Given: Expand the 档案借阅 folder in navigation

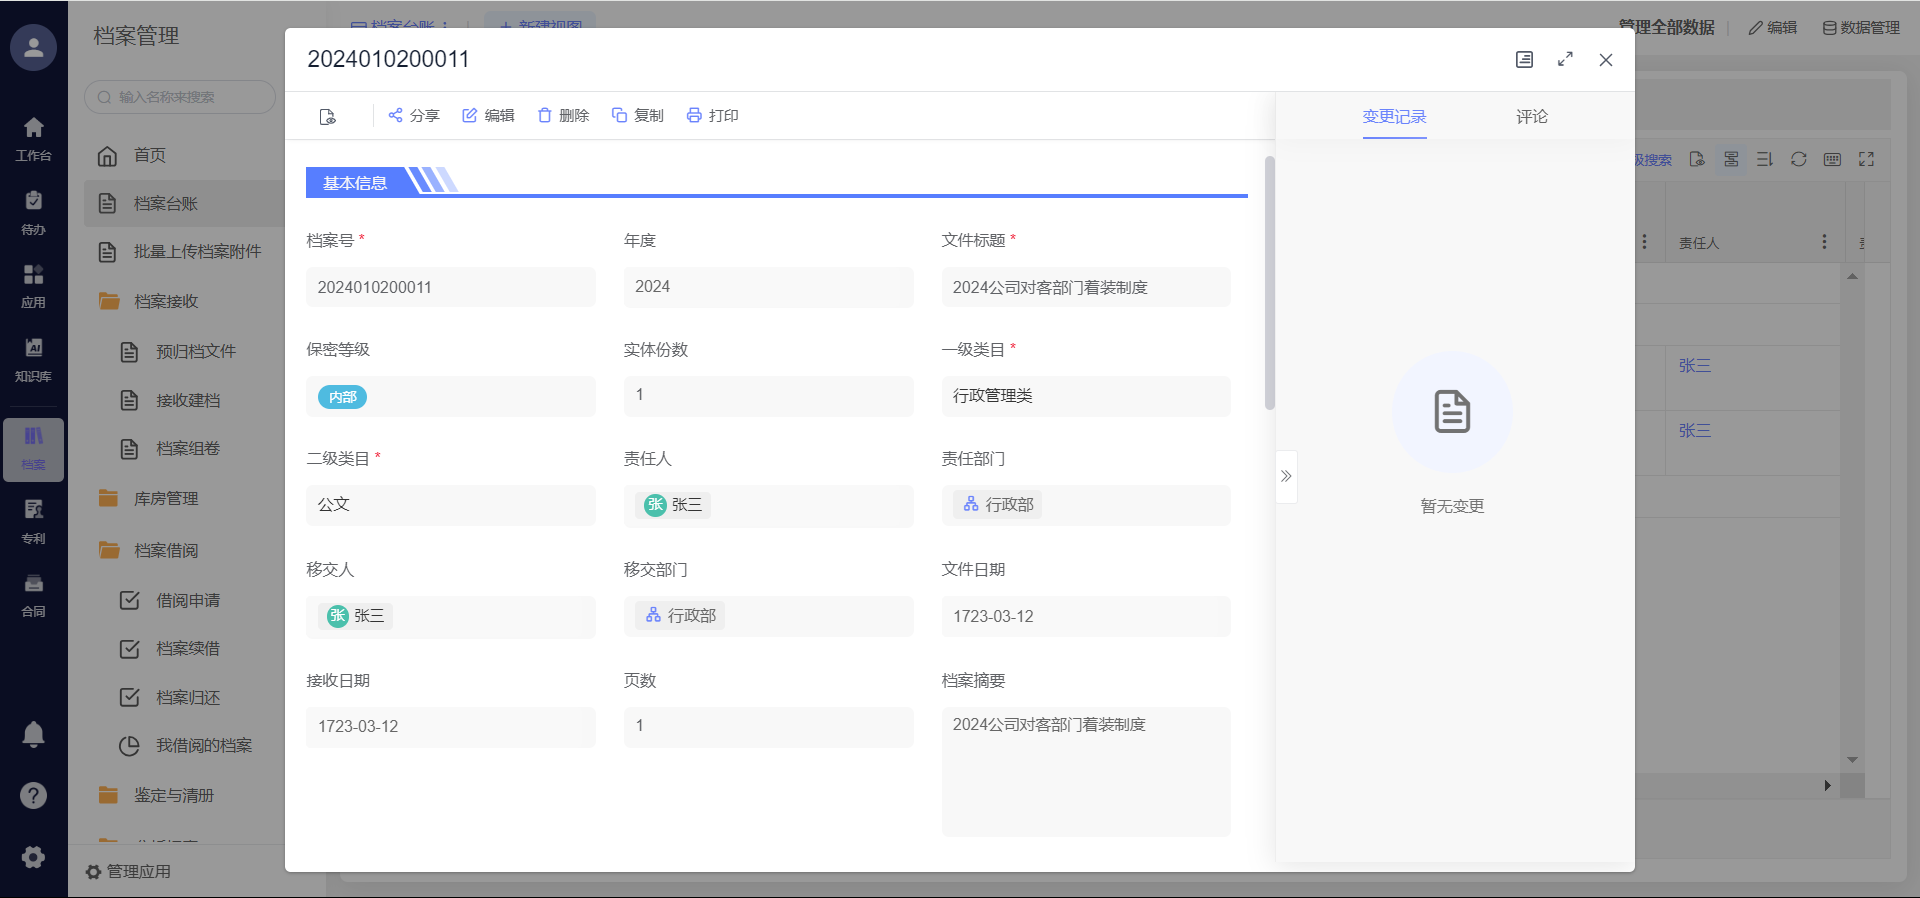Looking at the screenshot, I should pos(165,550).
